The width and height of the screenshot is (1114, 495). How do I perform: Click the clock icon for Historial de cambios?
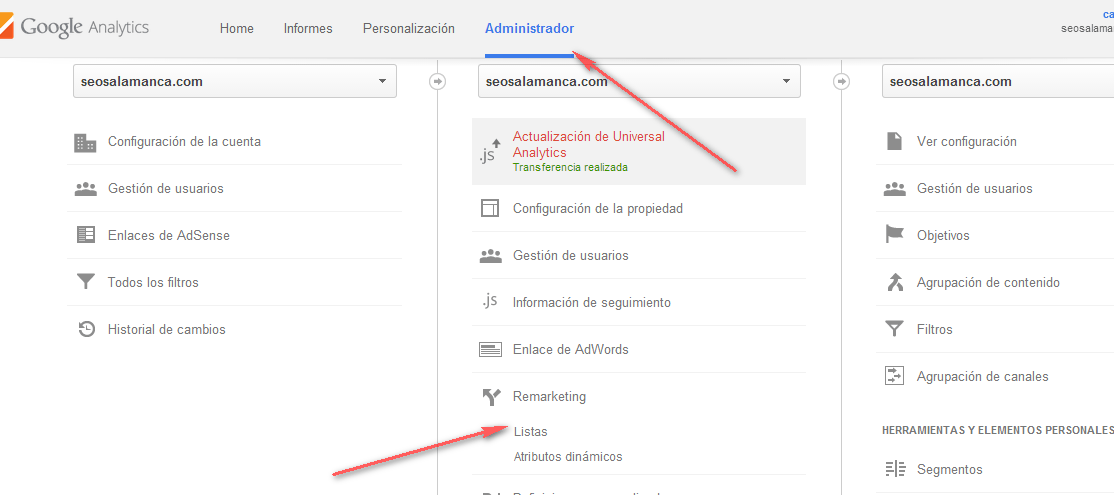86,330
